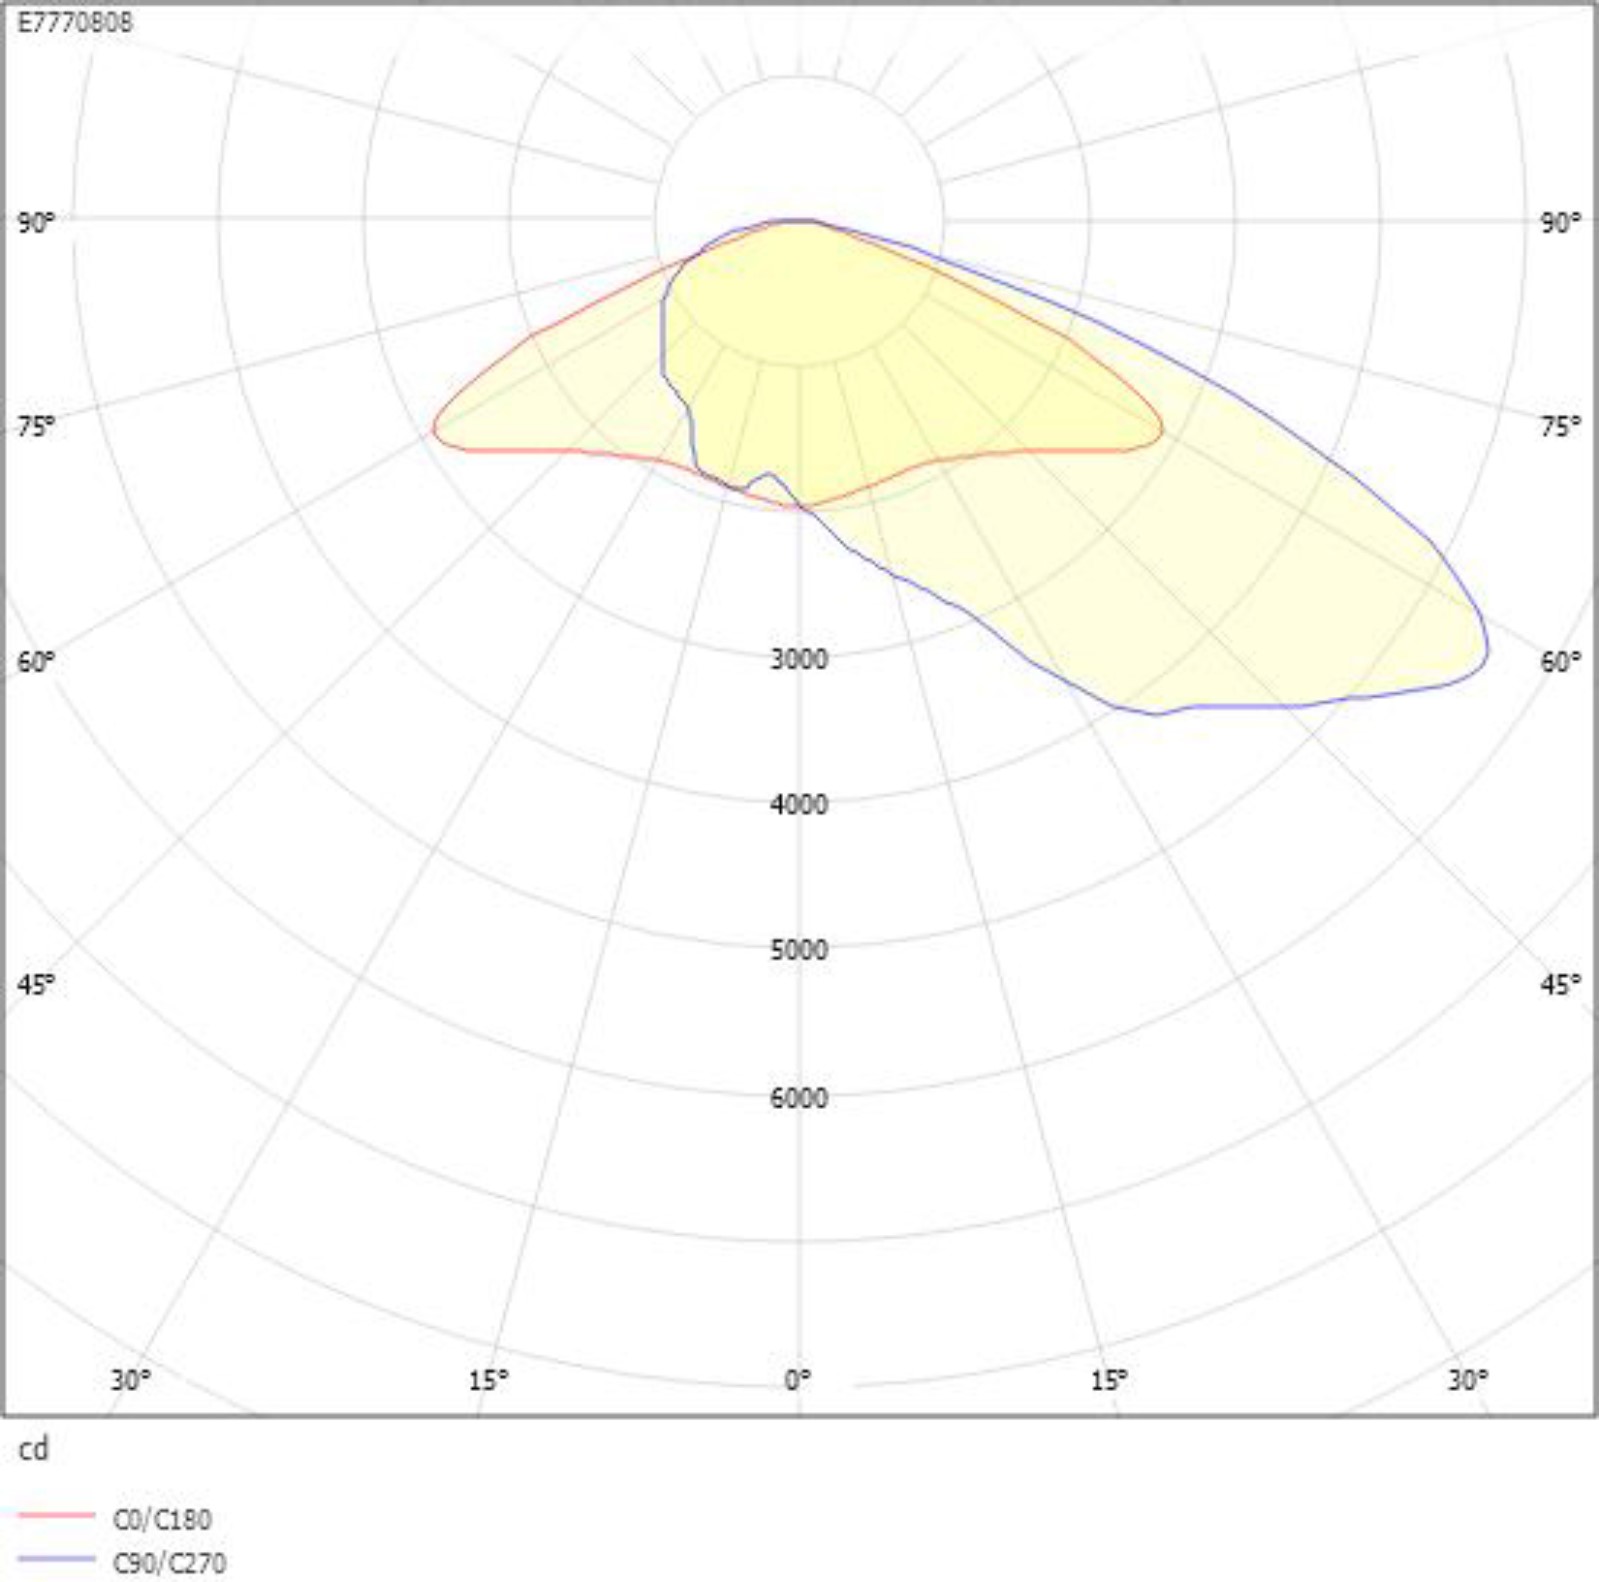The height and width of the screenshot is (1582, 1599).
Task: Select the C90/C270 legend text
Action: (x=169, y=1562)
